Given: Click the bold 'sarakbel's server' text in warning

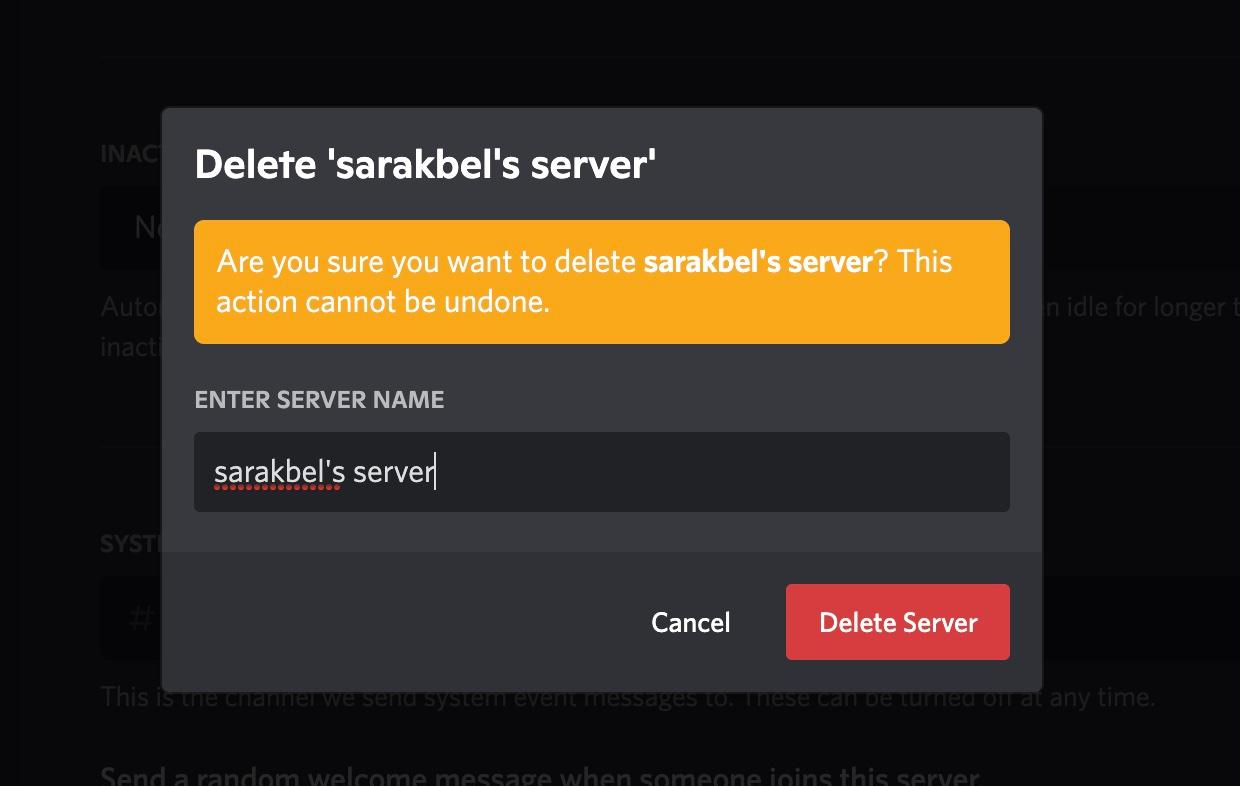Looking at the screenshot, I should tap(757, 261).
